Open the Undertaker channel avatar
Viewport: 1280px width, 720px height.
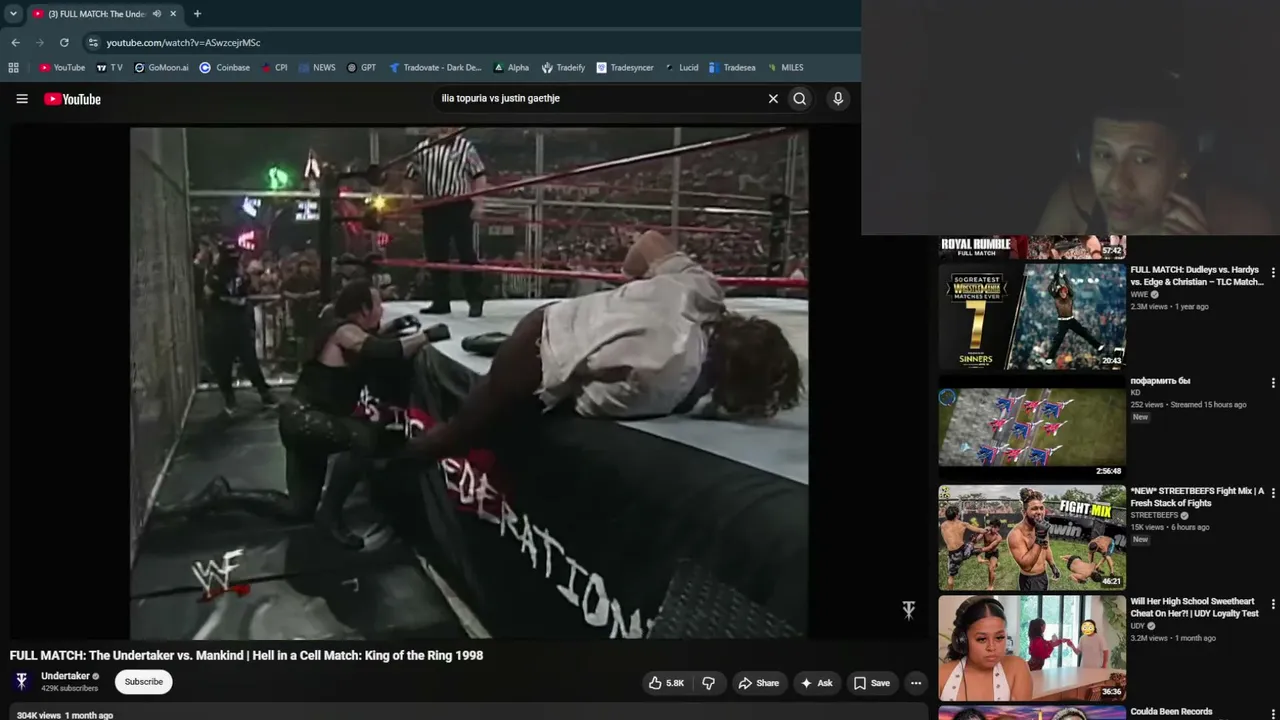tap(21, 682)
